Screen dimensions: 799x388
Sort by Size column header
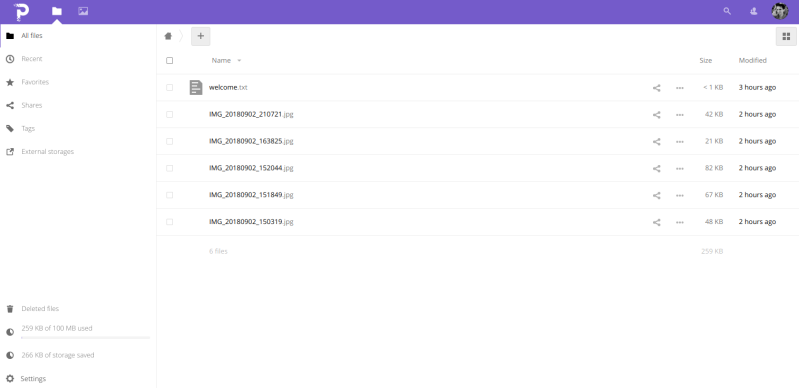click(705, 60)
